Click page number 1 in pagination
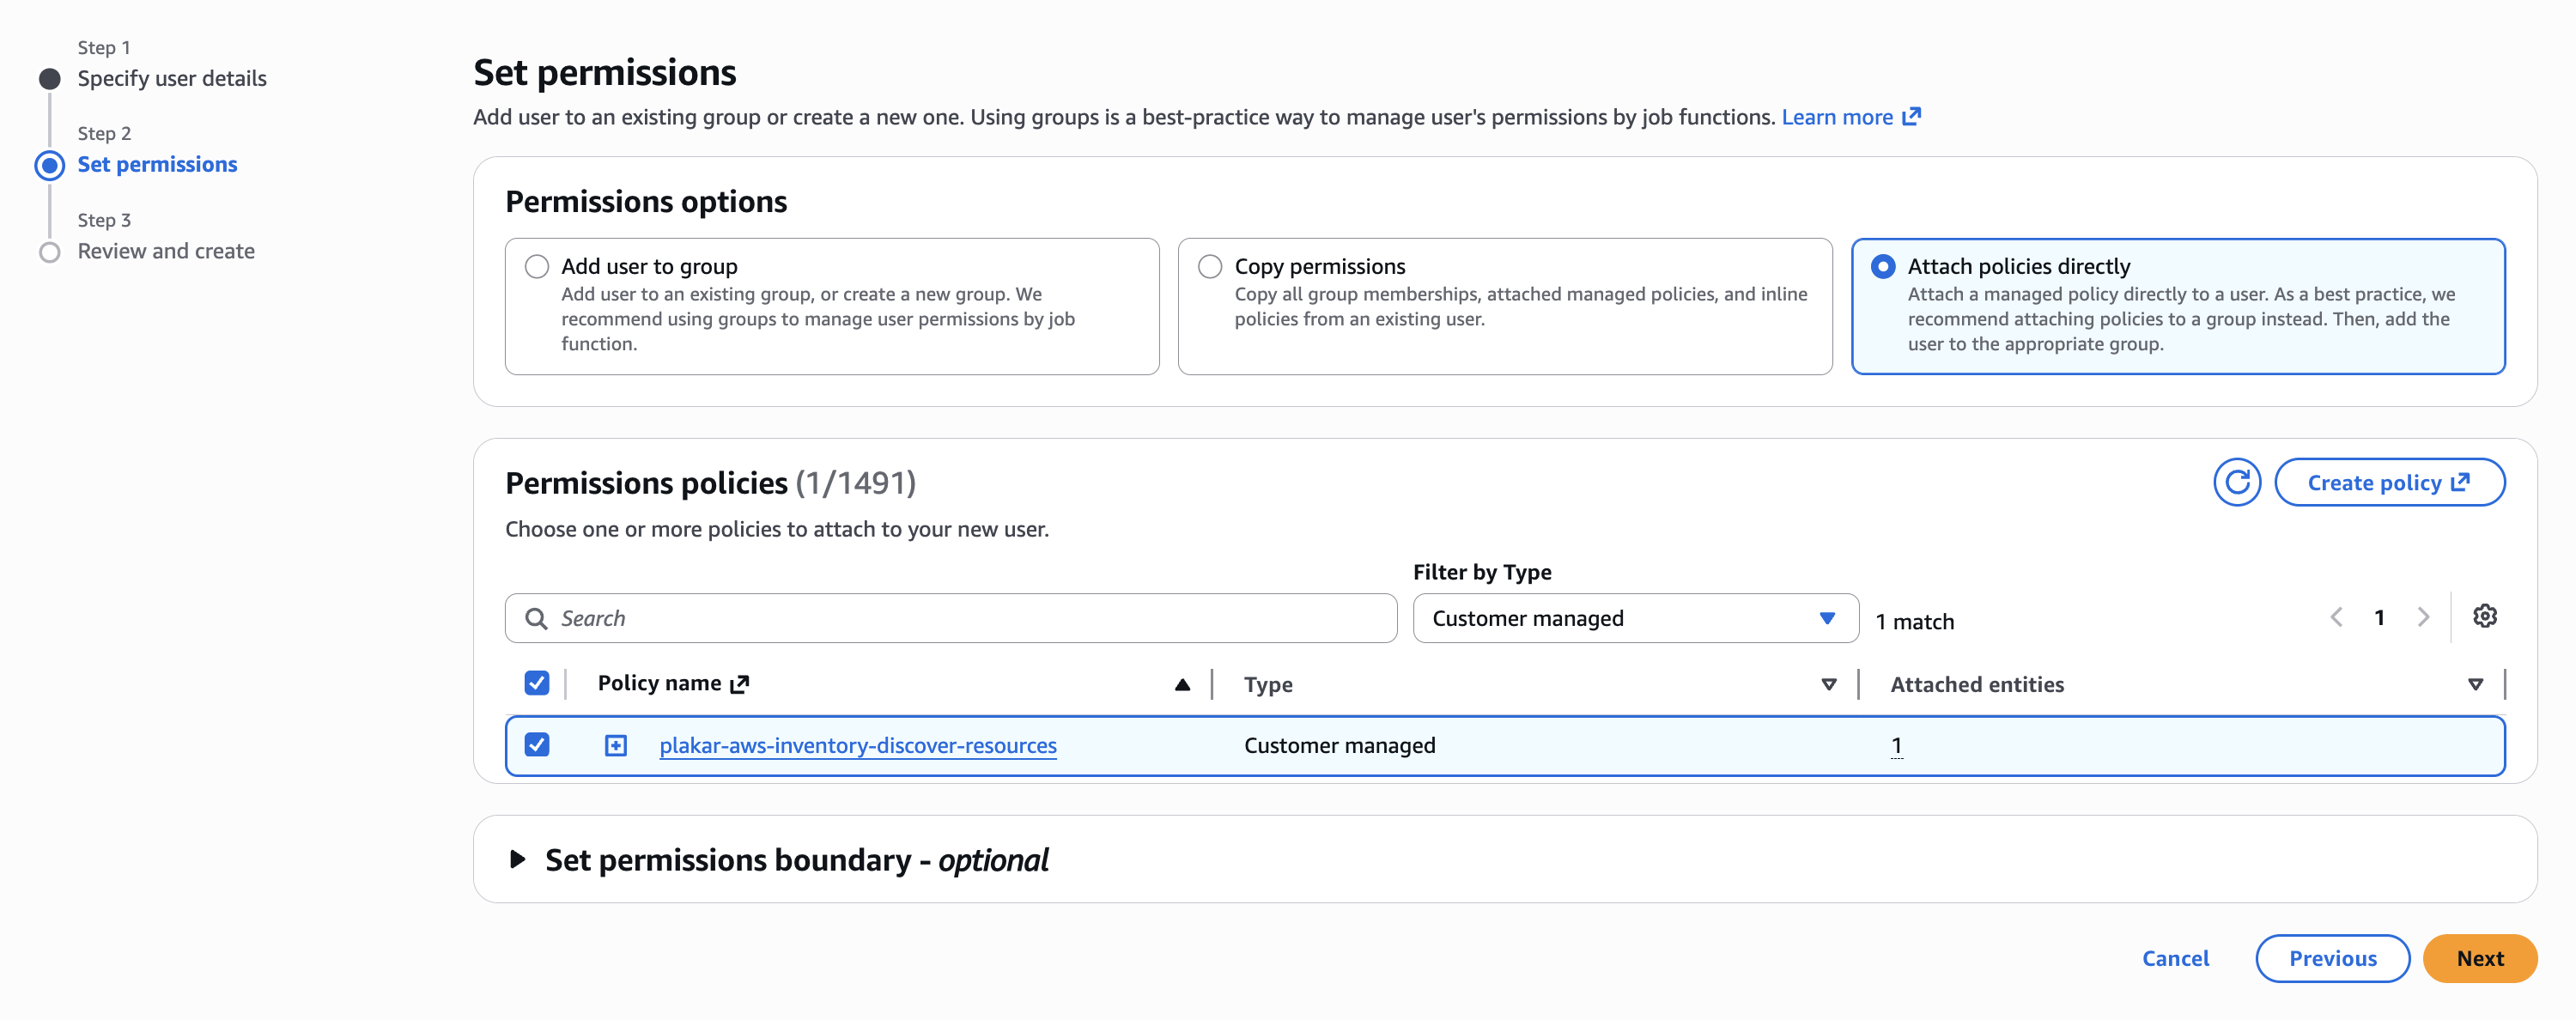2576x1020 pixels. pyautogui.click(x=2379, y=618)
